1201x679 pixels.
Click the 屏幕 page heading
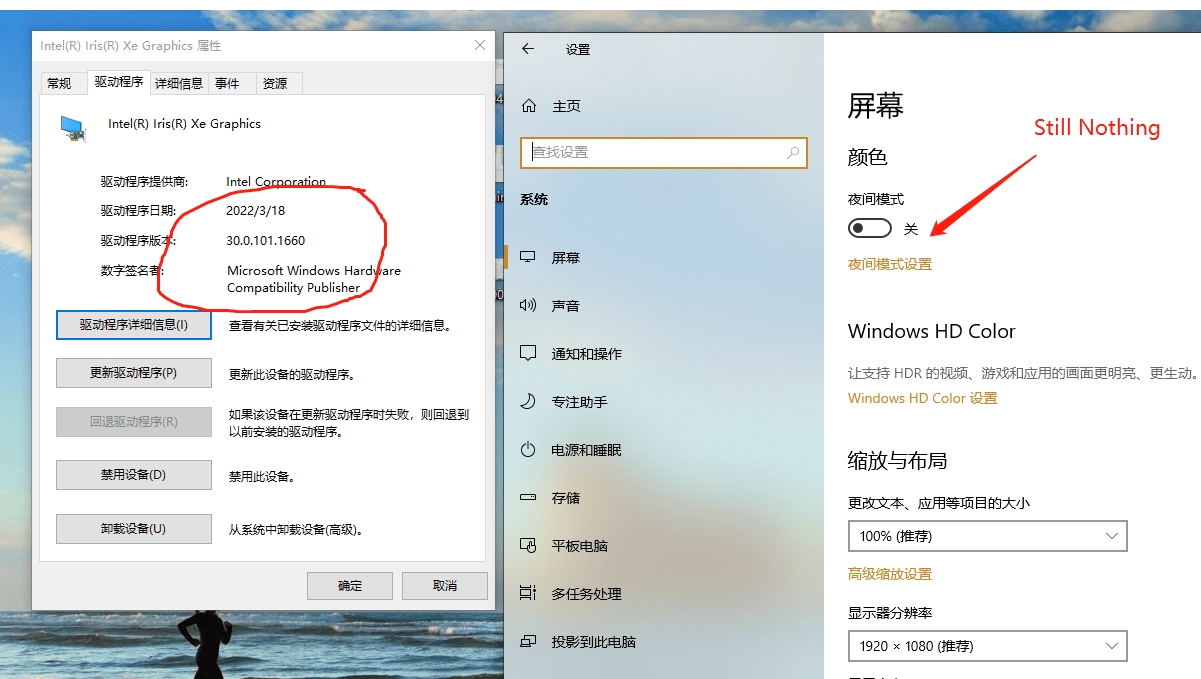[876, 106]
